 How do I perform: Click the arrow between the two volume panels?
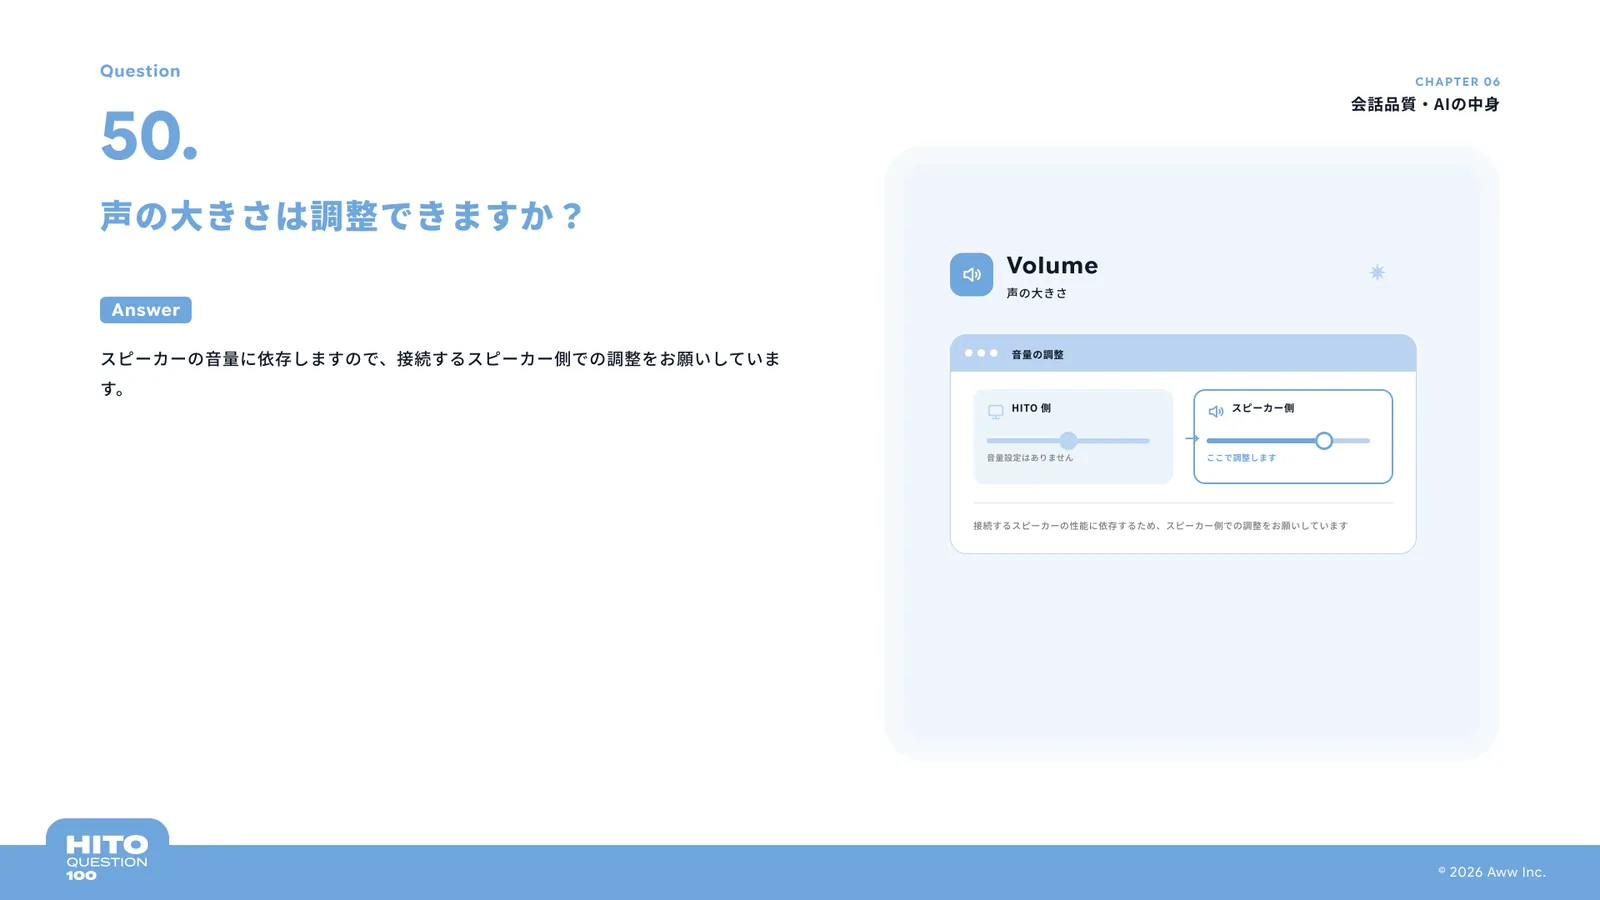click(1192, 438)
